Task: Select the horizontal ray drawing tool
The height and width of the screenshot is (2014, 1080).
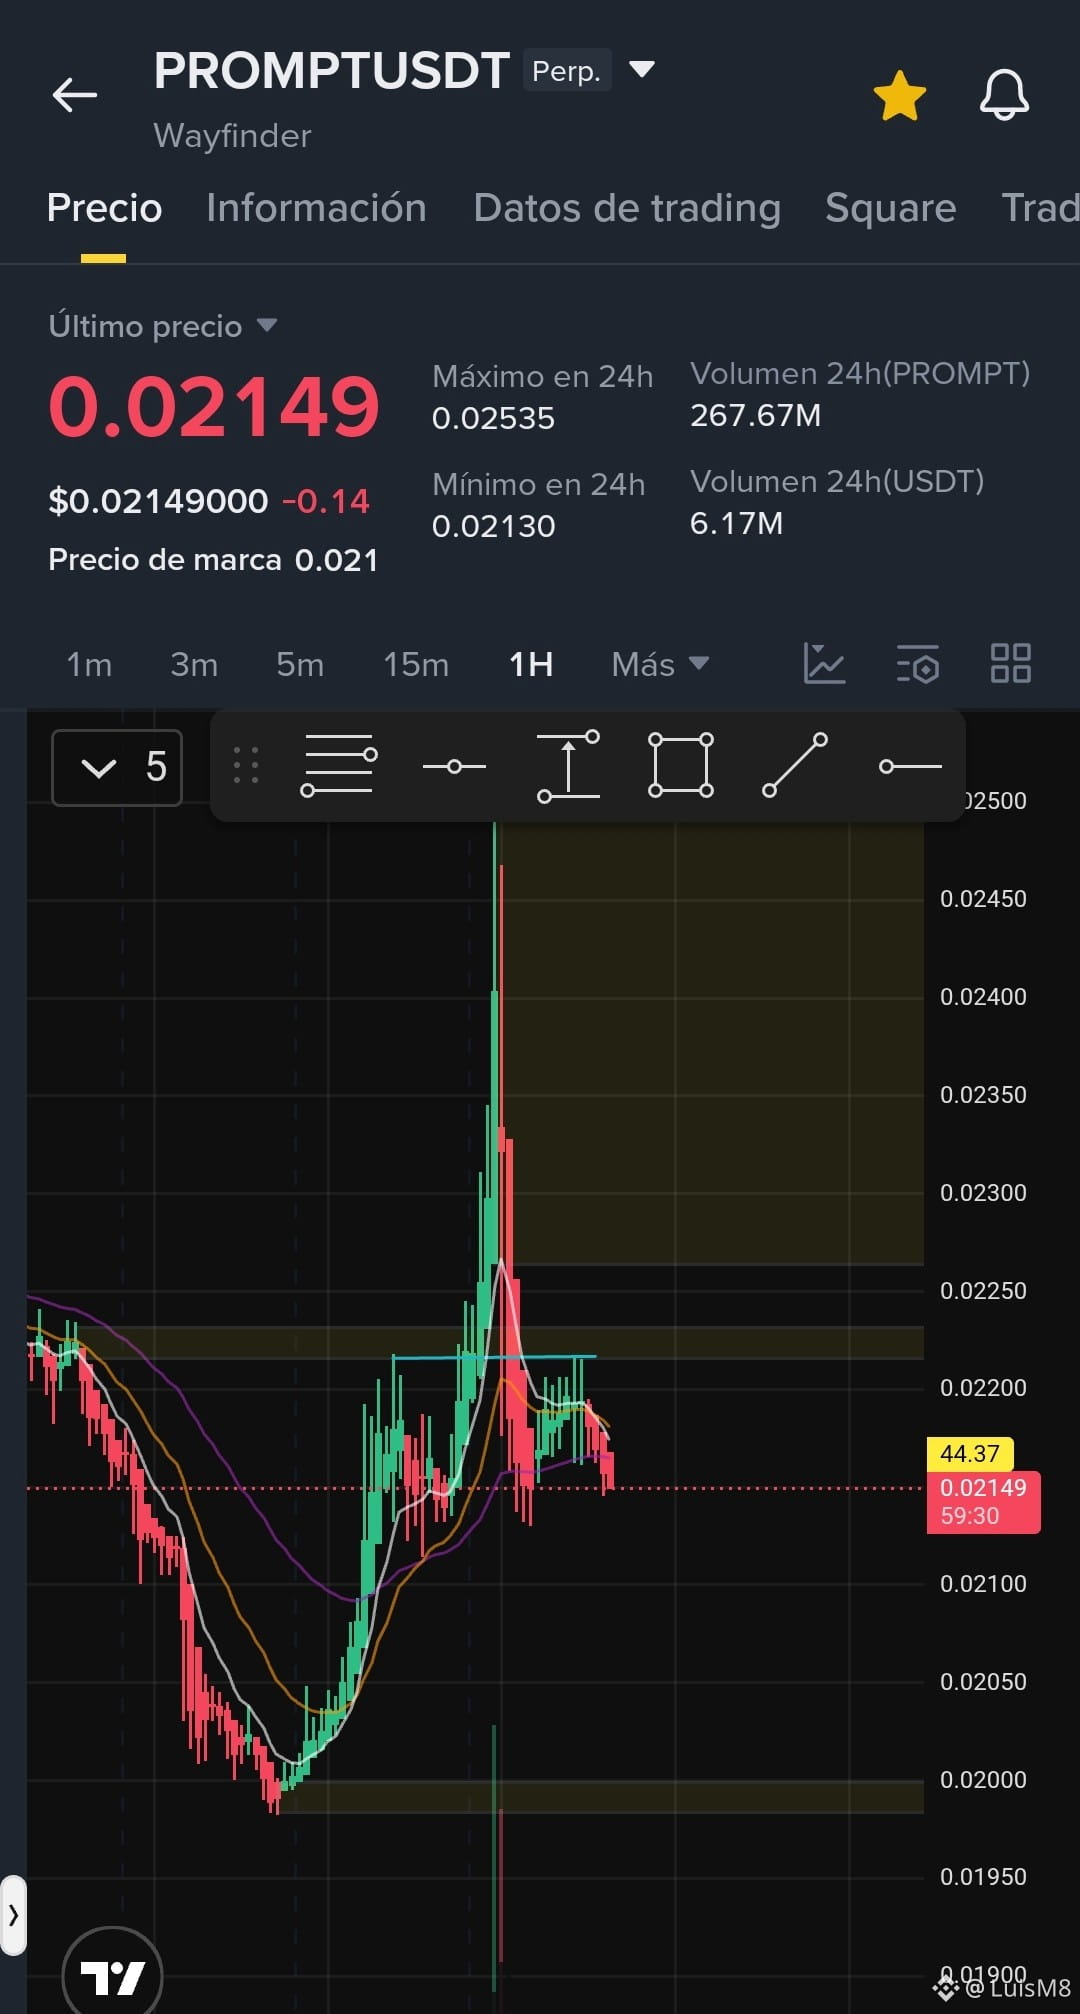Action: click(910, 766)
